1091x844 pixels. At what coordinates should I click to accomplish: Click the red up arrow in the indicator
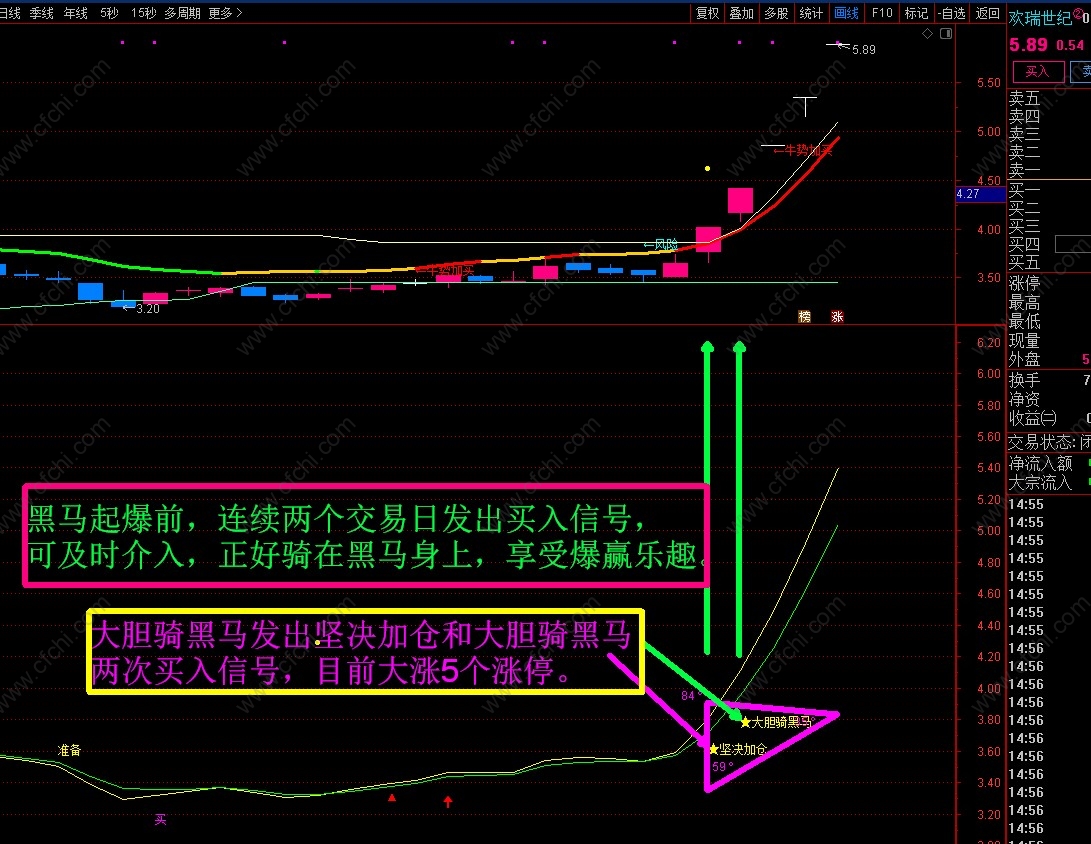(447, 802)
